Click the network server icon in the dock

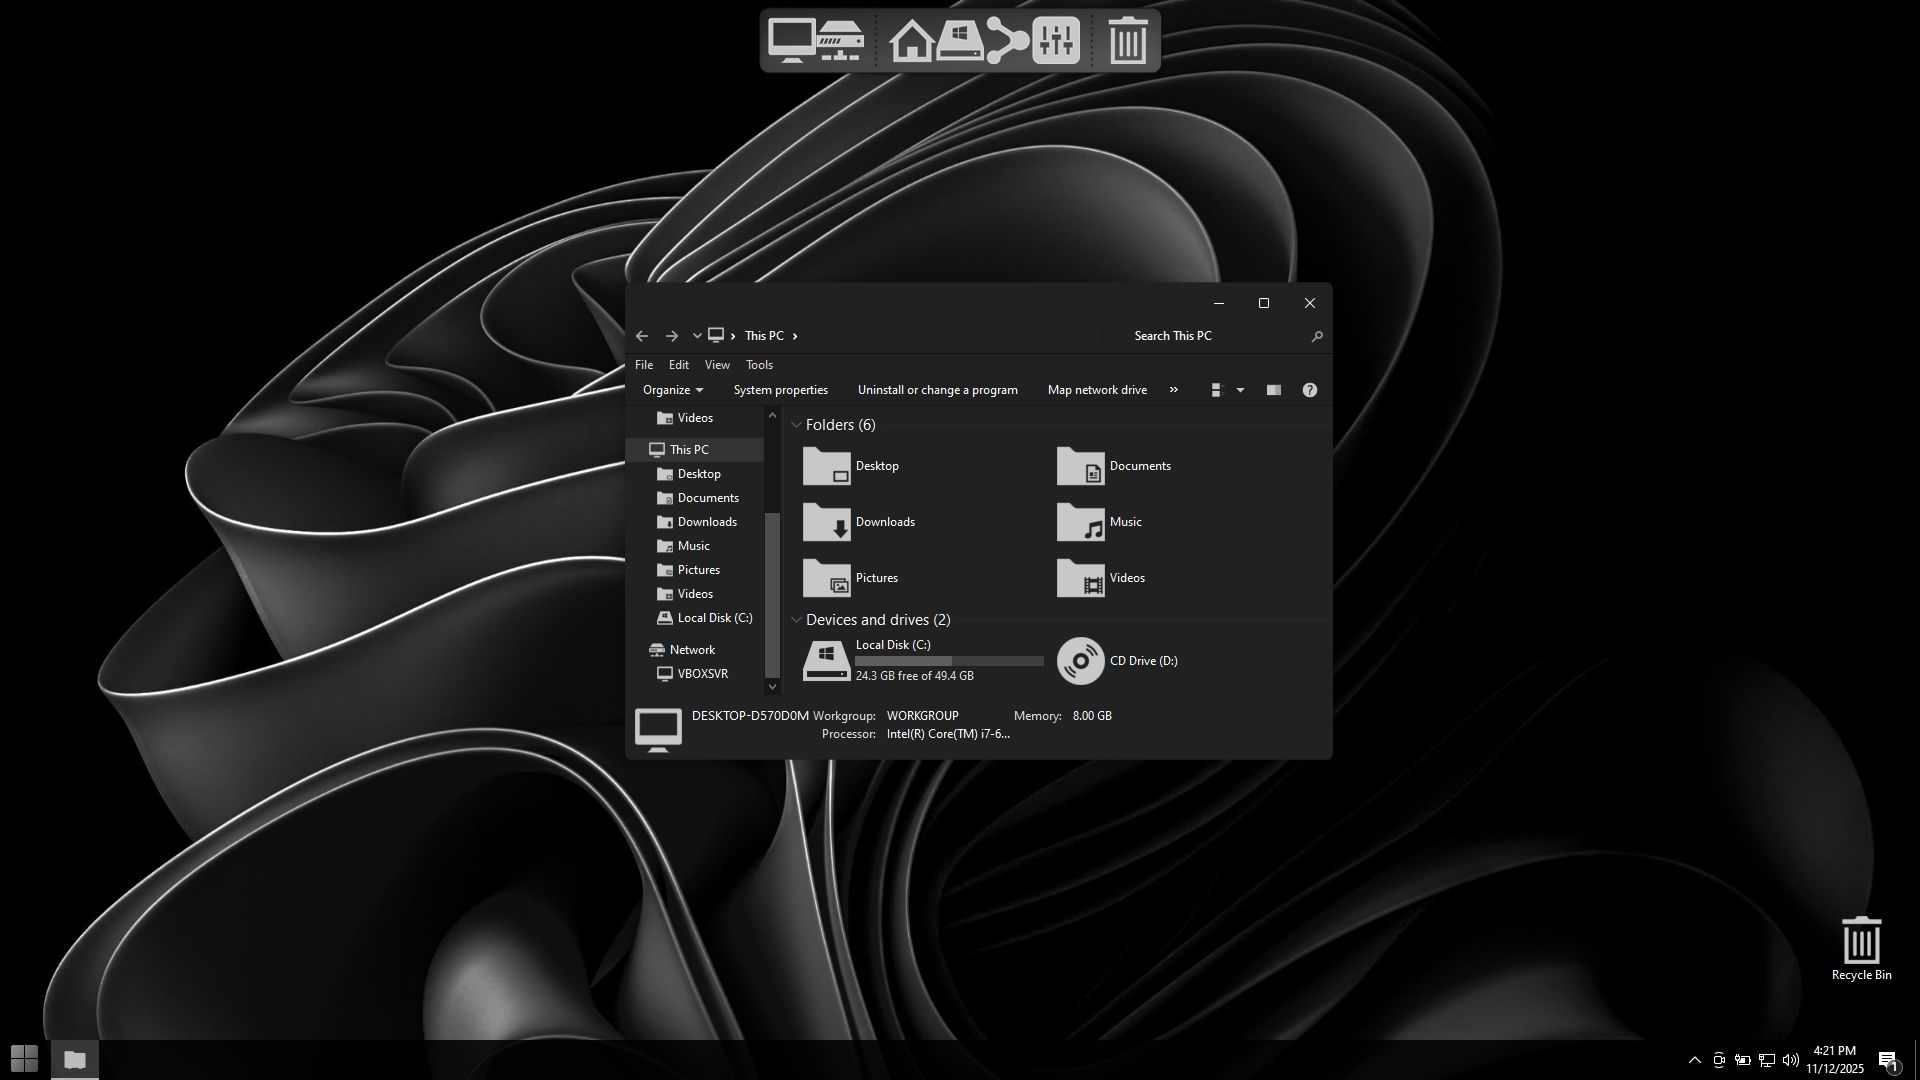pos(840,41)
